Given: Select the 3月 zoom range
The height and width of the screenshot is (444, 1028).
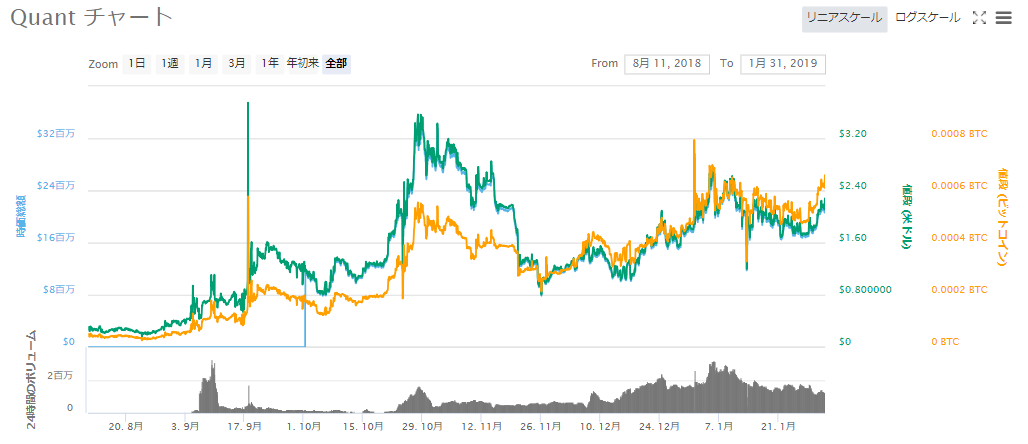Looking at the screenshot, I should coord(237,64).
